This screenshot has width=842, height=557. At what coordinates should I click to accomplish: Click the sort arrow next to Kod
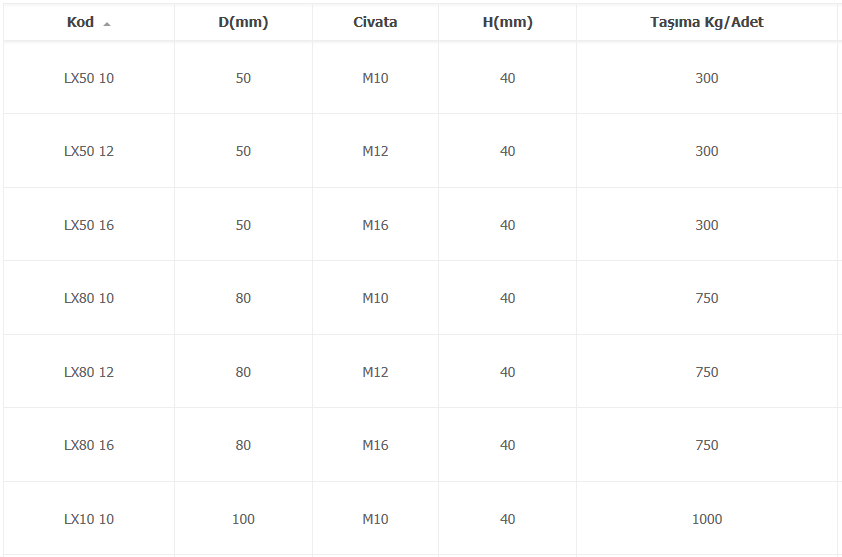[x=107, y=24]
